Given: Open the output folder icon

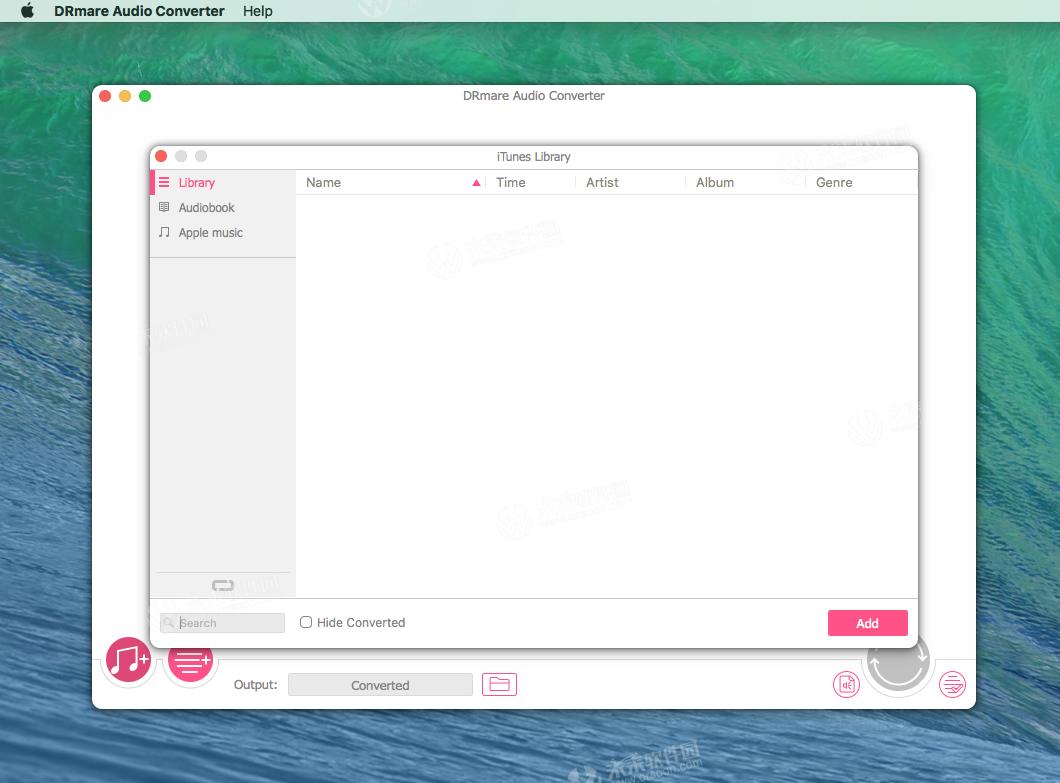Looking at the screenshot, I should coord(499,684).
